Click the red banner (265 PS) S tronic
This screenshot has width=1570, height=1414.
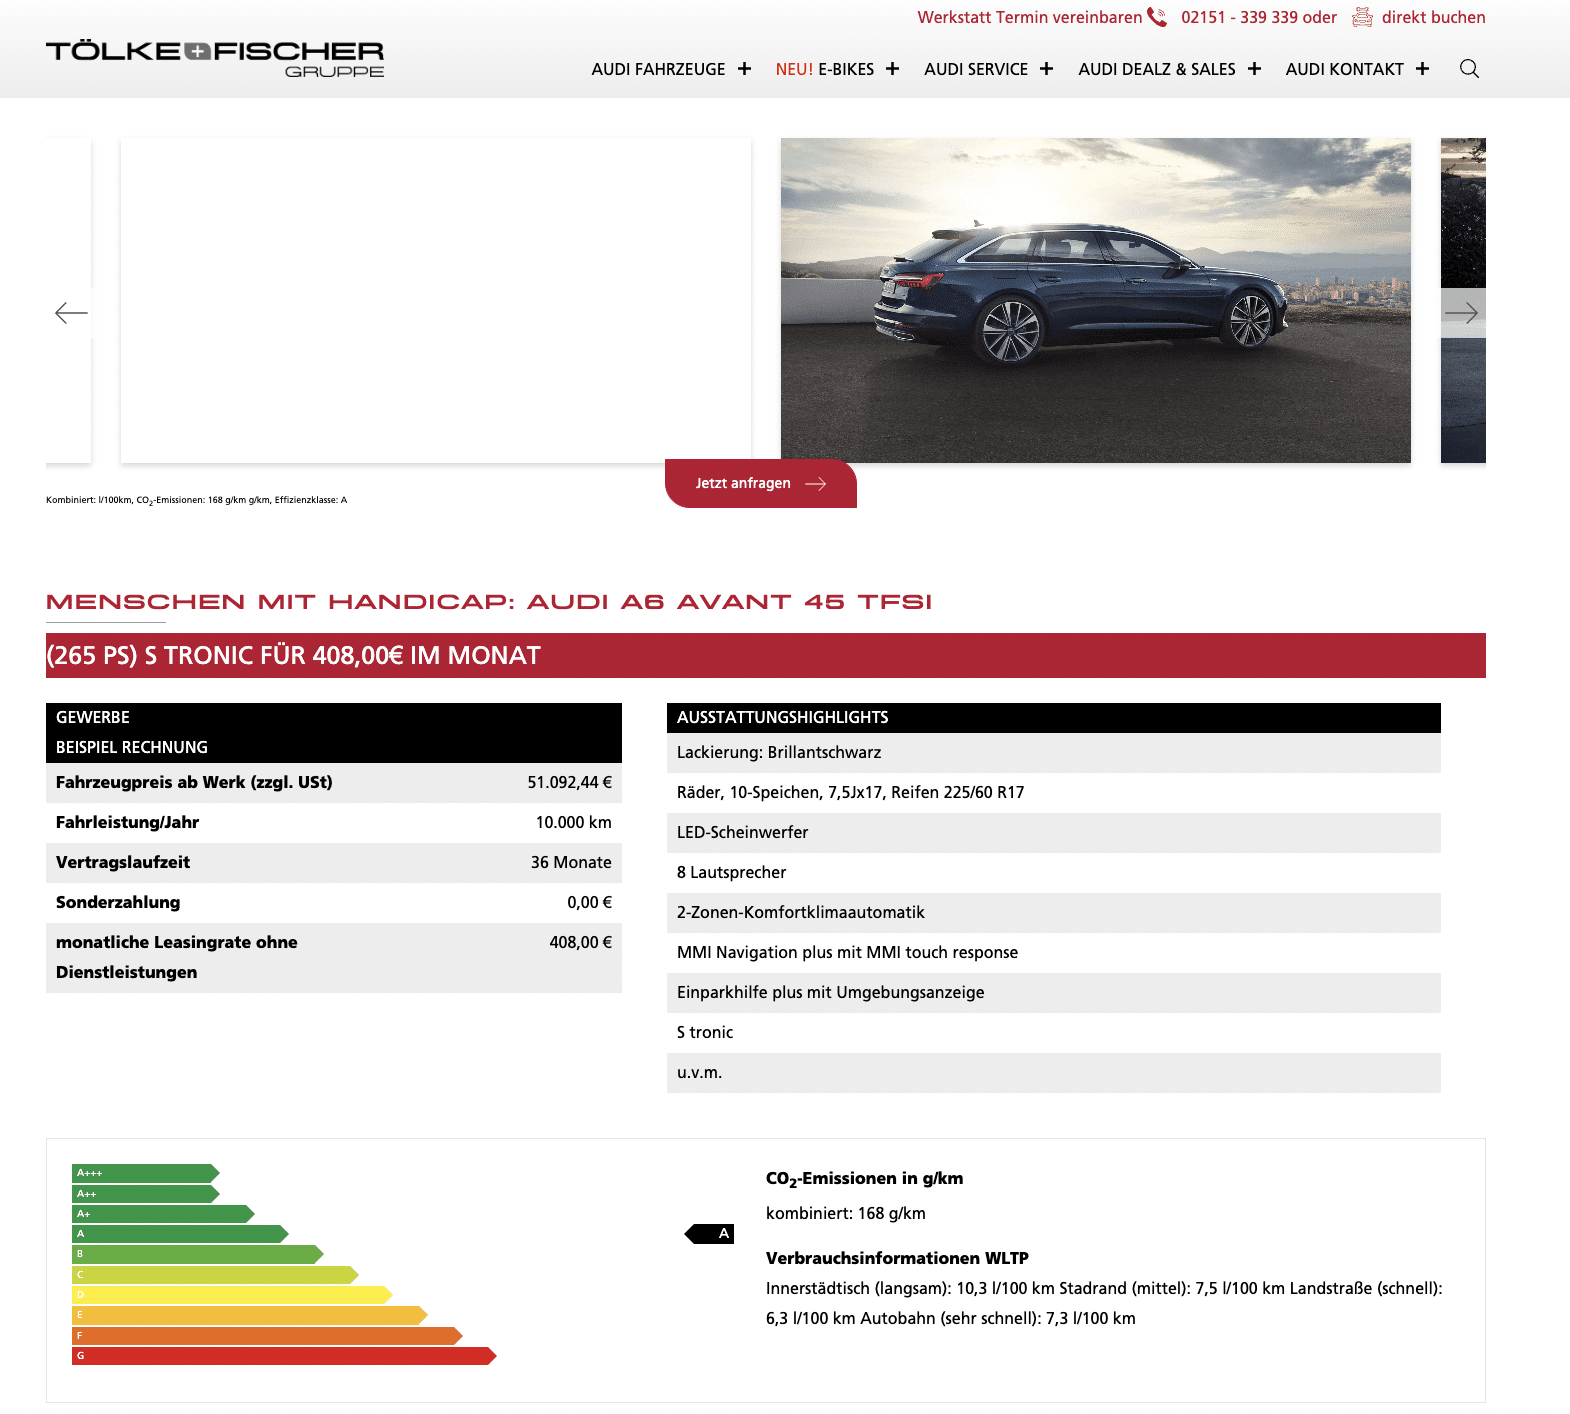pos(766,655)
